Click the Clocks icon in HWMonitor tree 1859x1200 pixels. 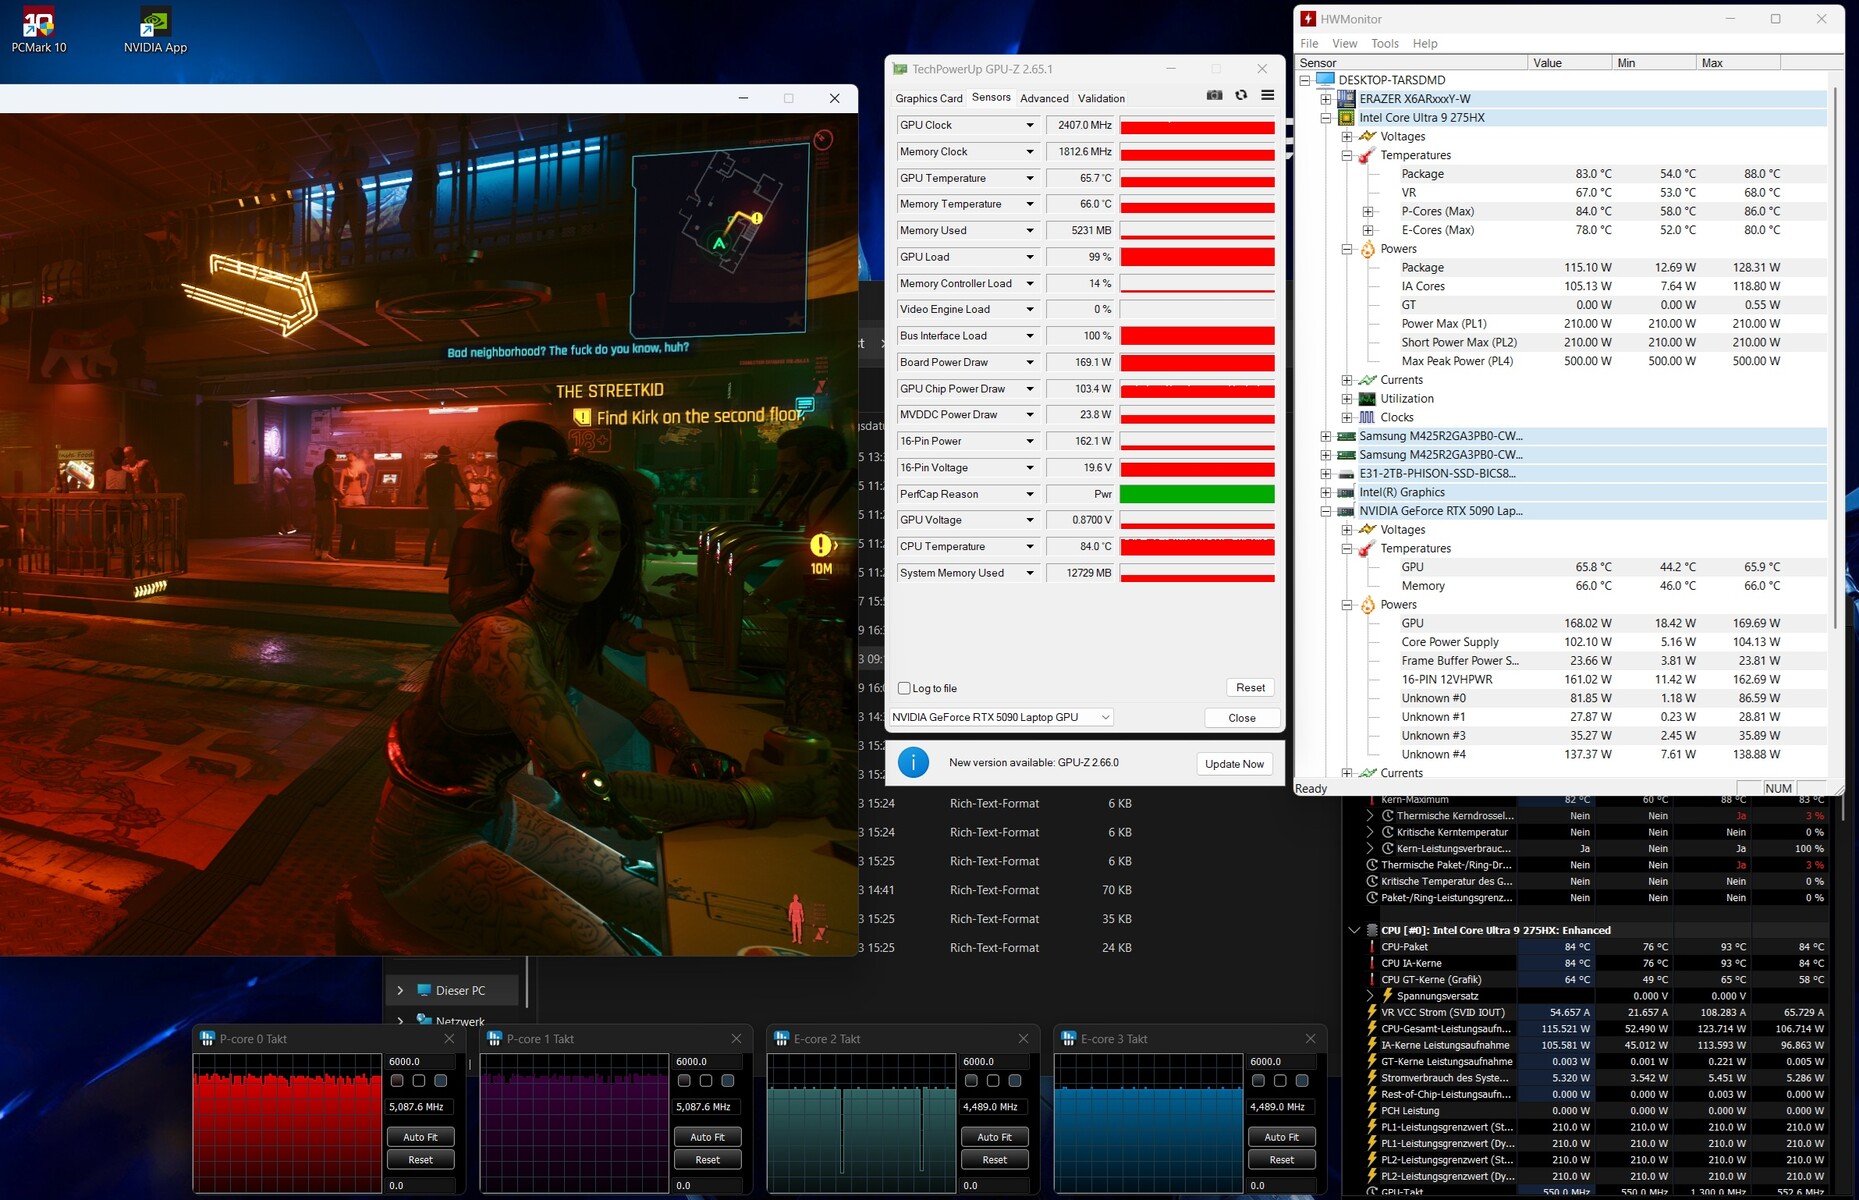(x=1367, y=417)
